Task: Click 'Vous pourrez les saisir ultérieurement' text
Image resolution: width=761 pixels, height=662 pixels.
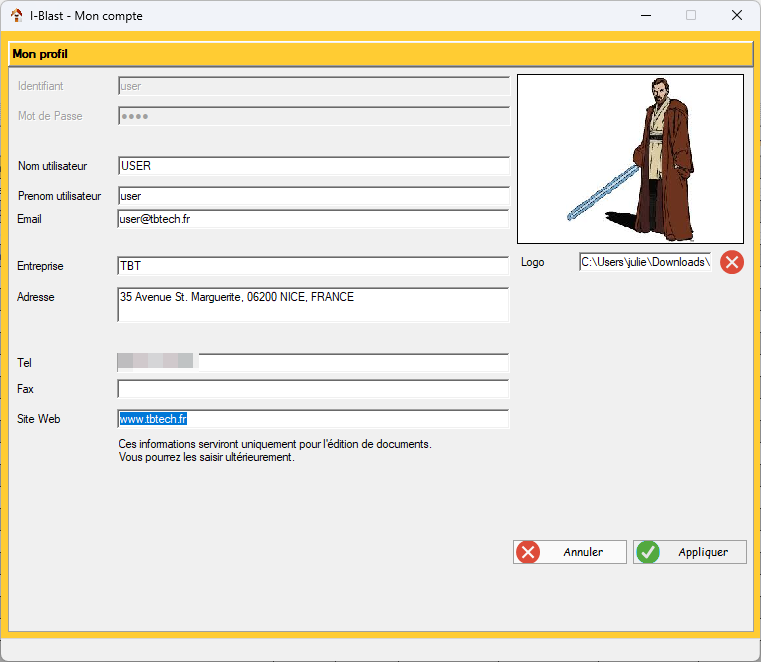Action: click(206, 457)
